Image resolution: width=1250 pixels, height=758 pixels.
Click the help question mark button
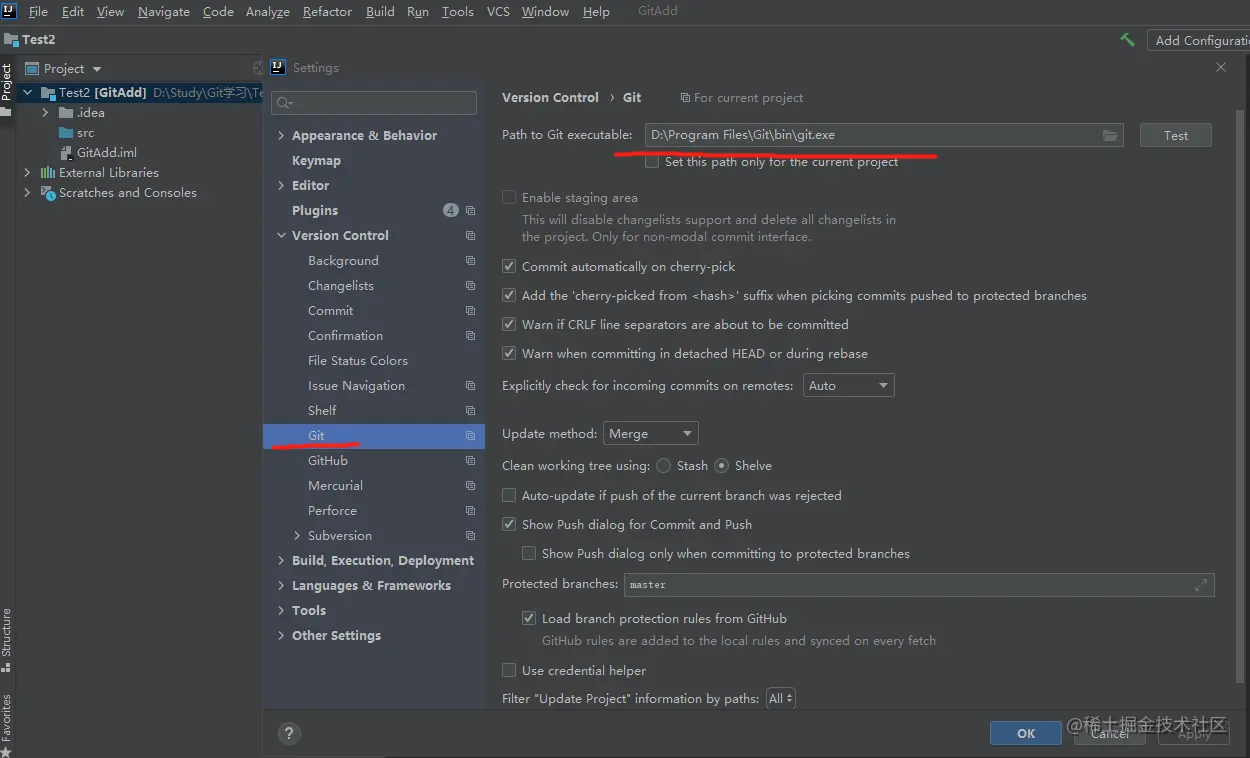click(288, 733)
